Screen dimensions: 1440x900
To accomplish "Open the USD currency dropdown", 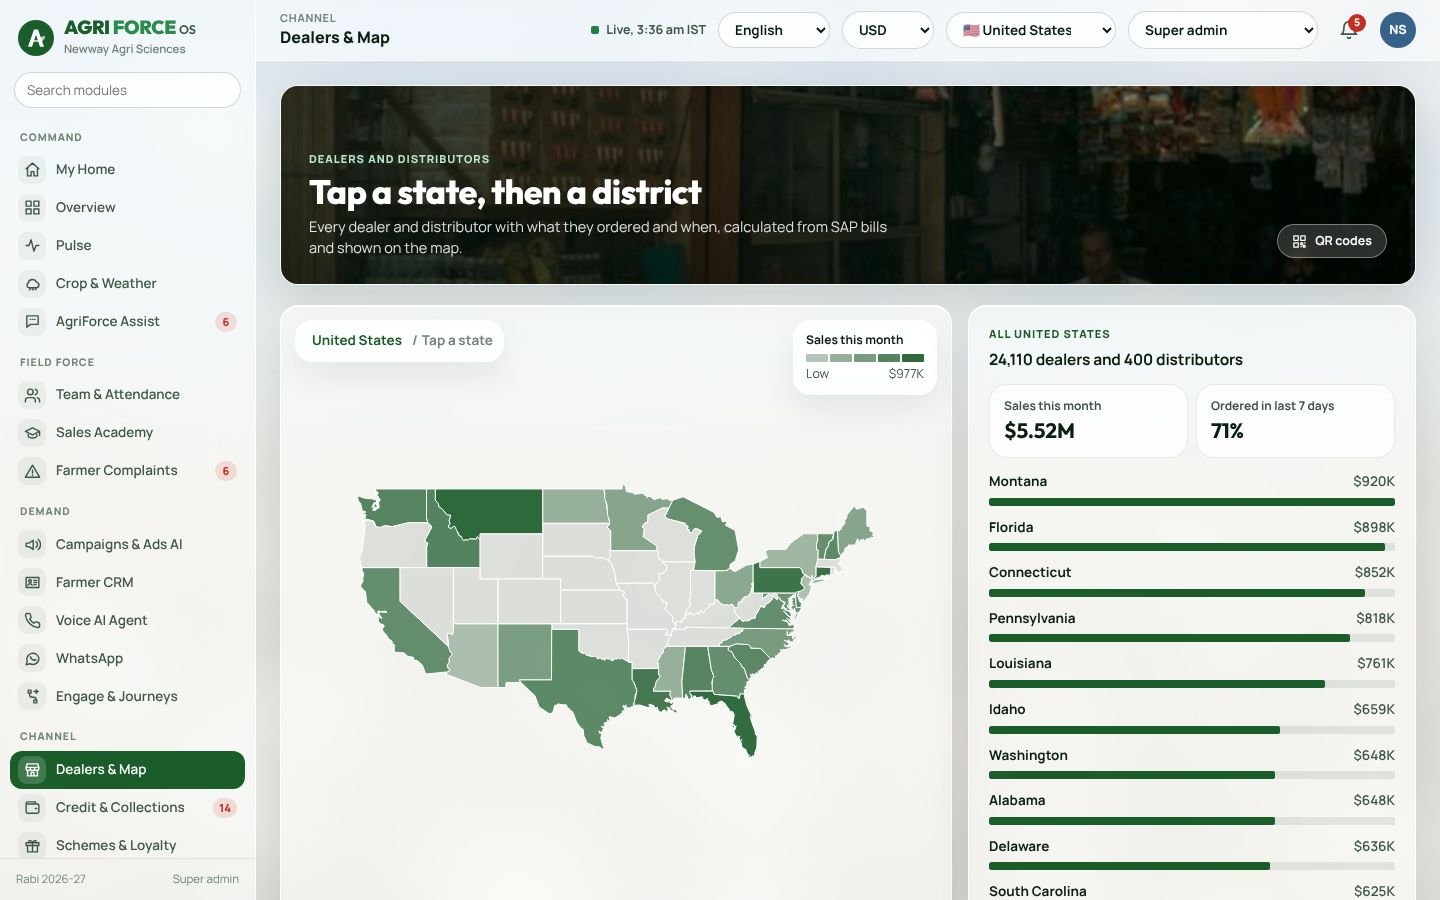I will pos(888,30).
